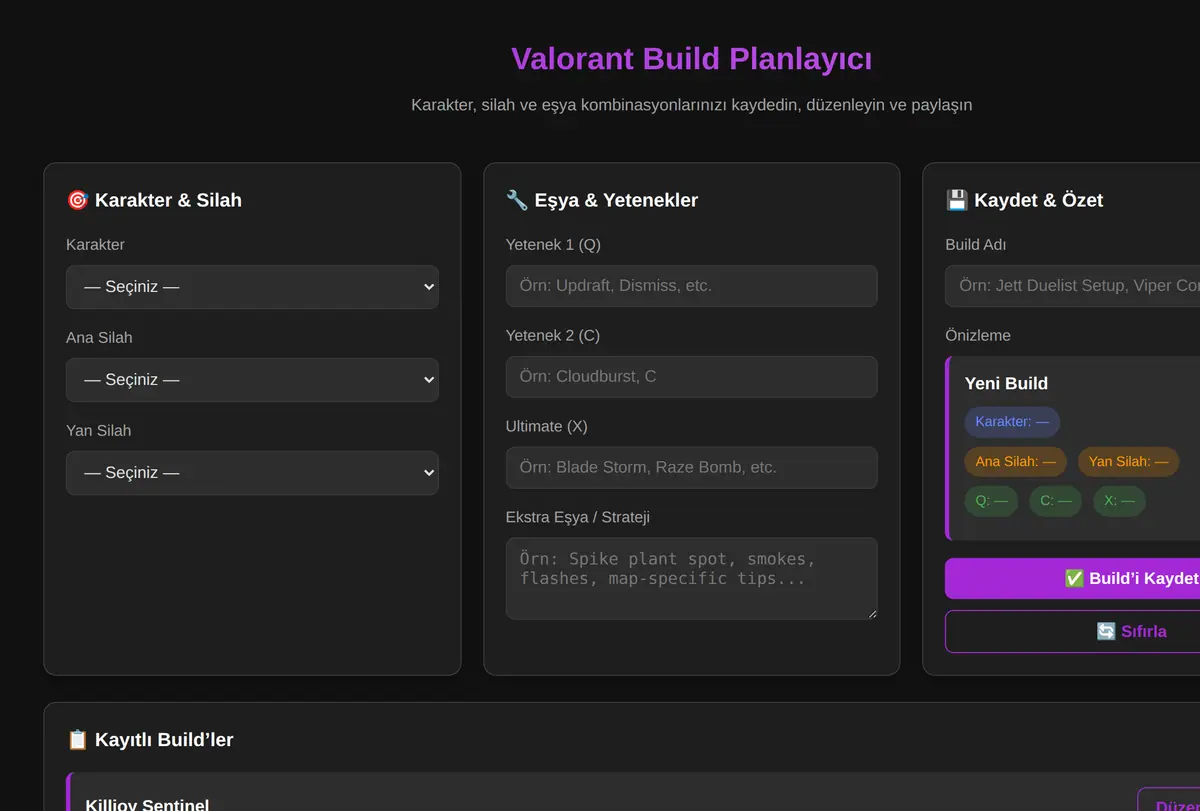This screenshot has height=811, width=1200.
Task: Click the Kayıtlı Build'ler section heading
Action: [164, 740]
